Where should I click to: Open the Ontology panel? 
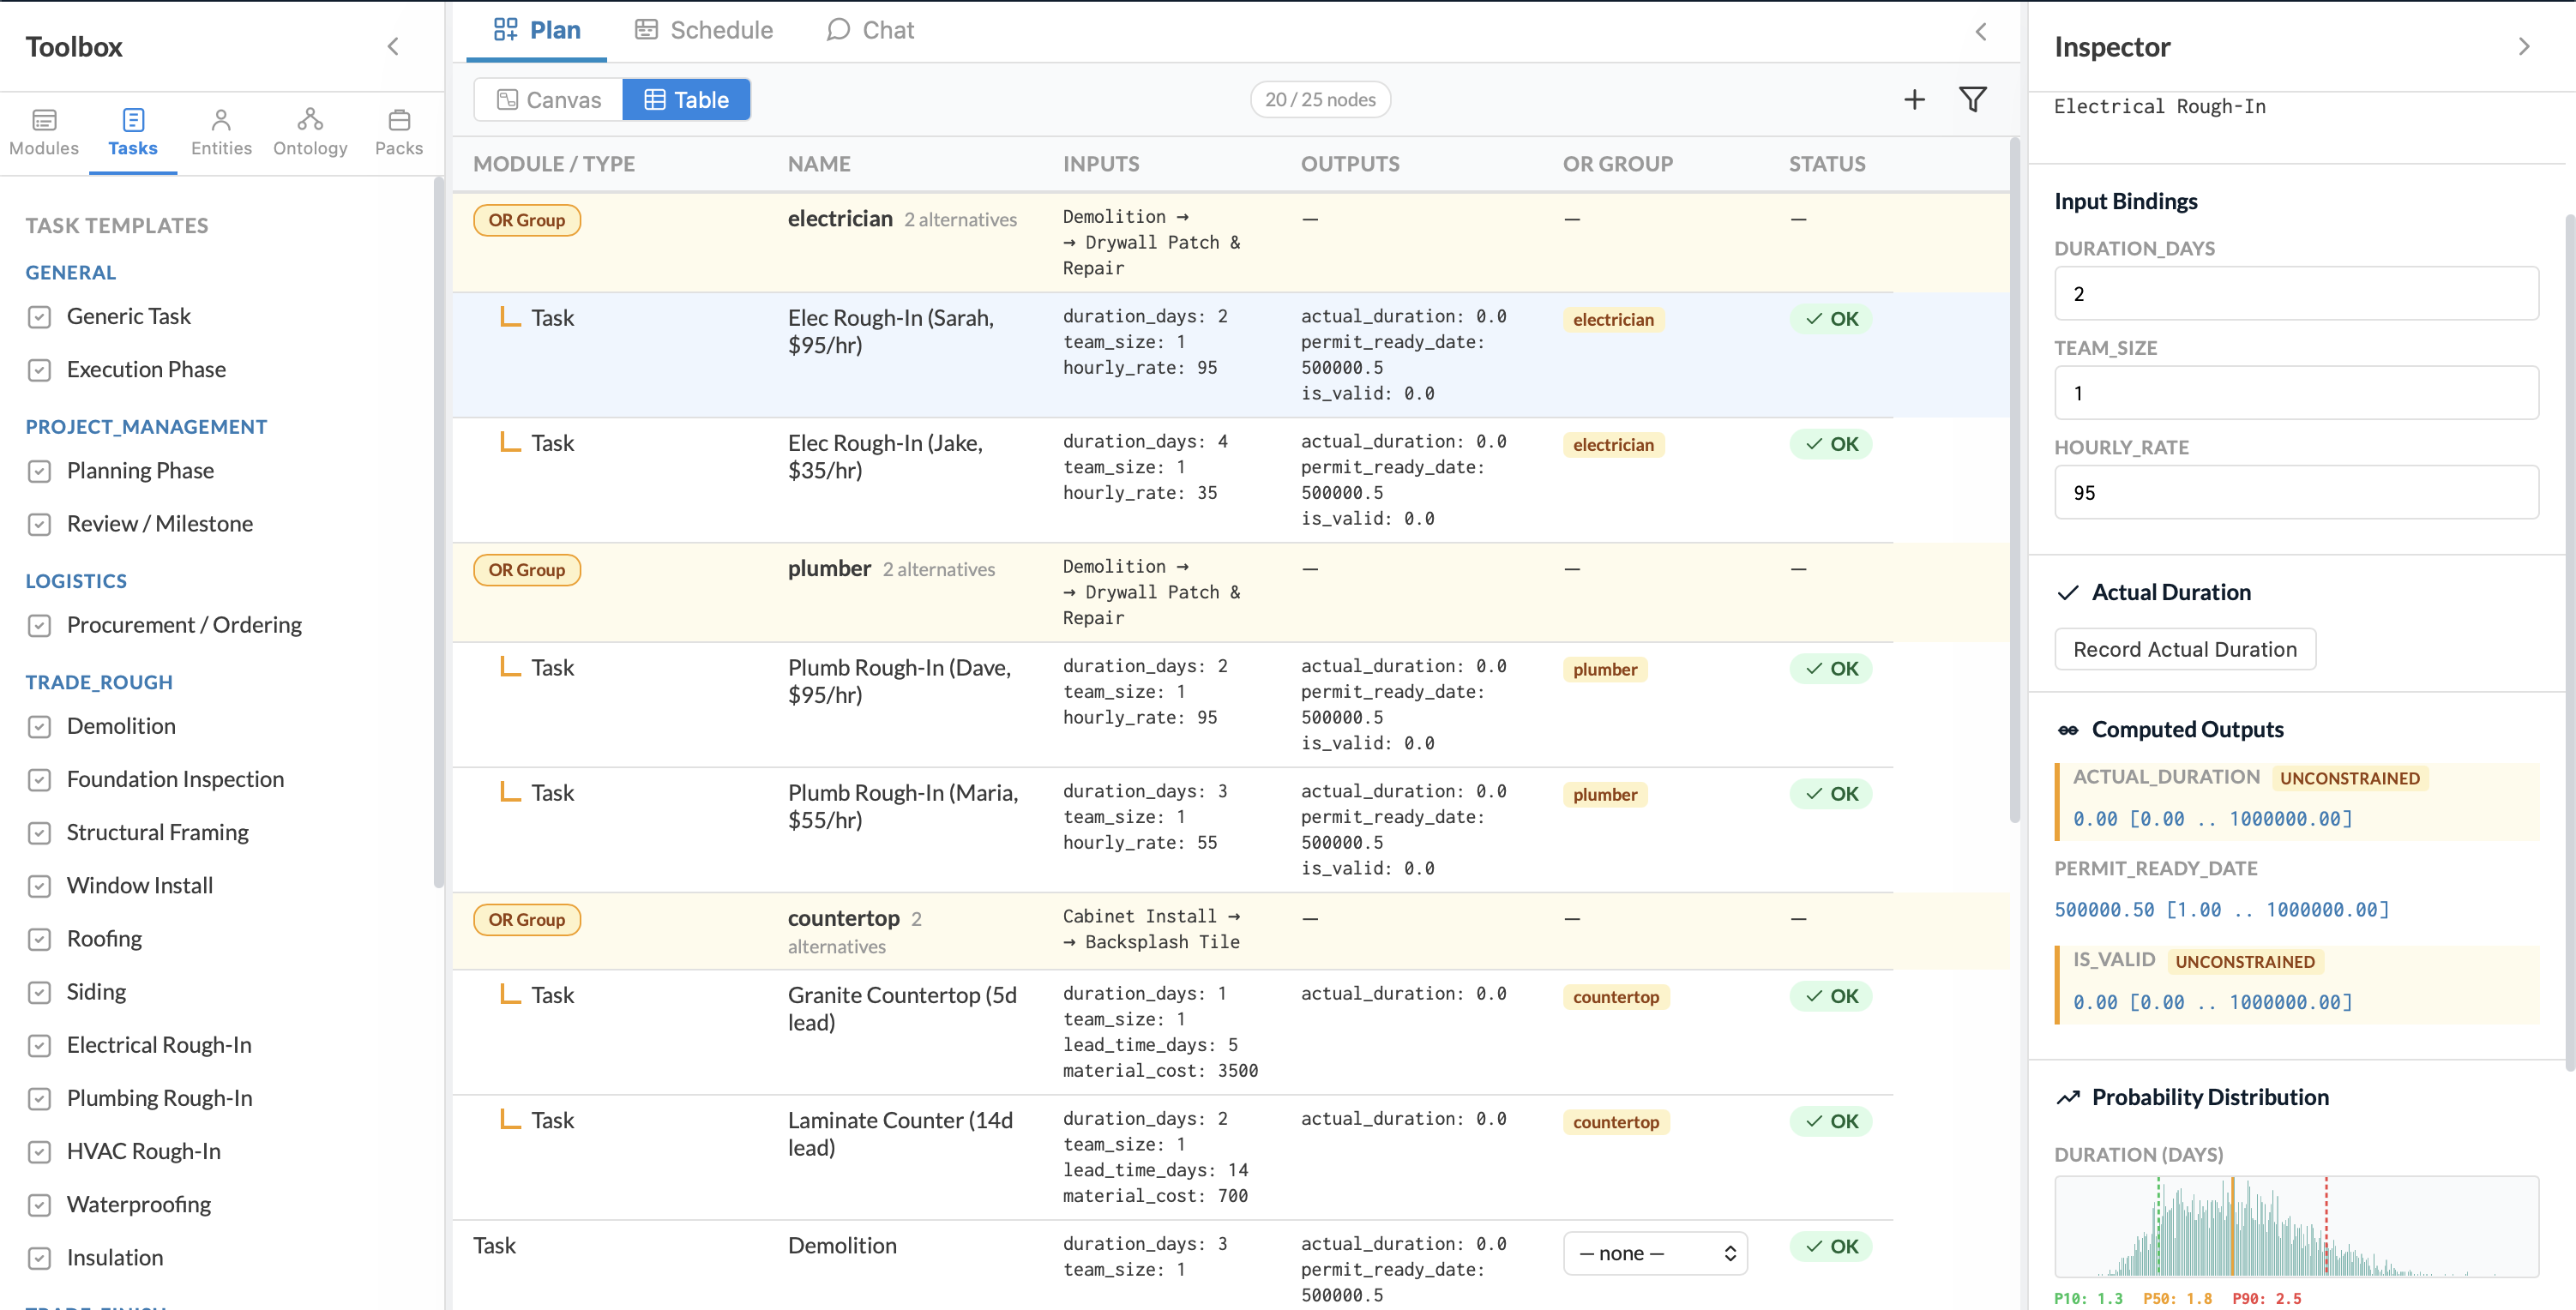310,130
